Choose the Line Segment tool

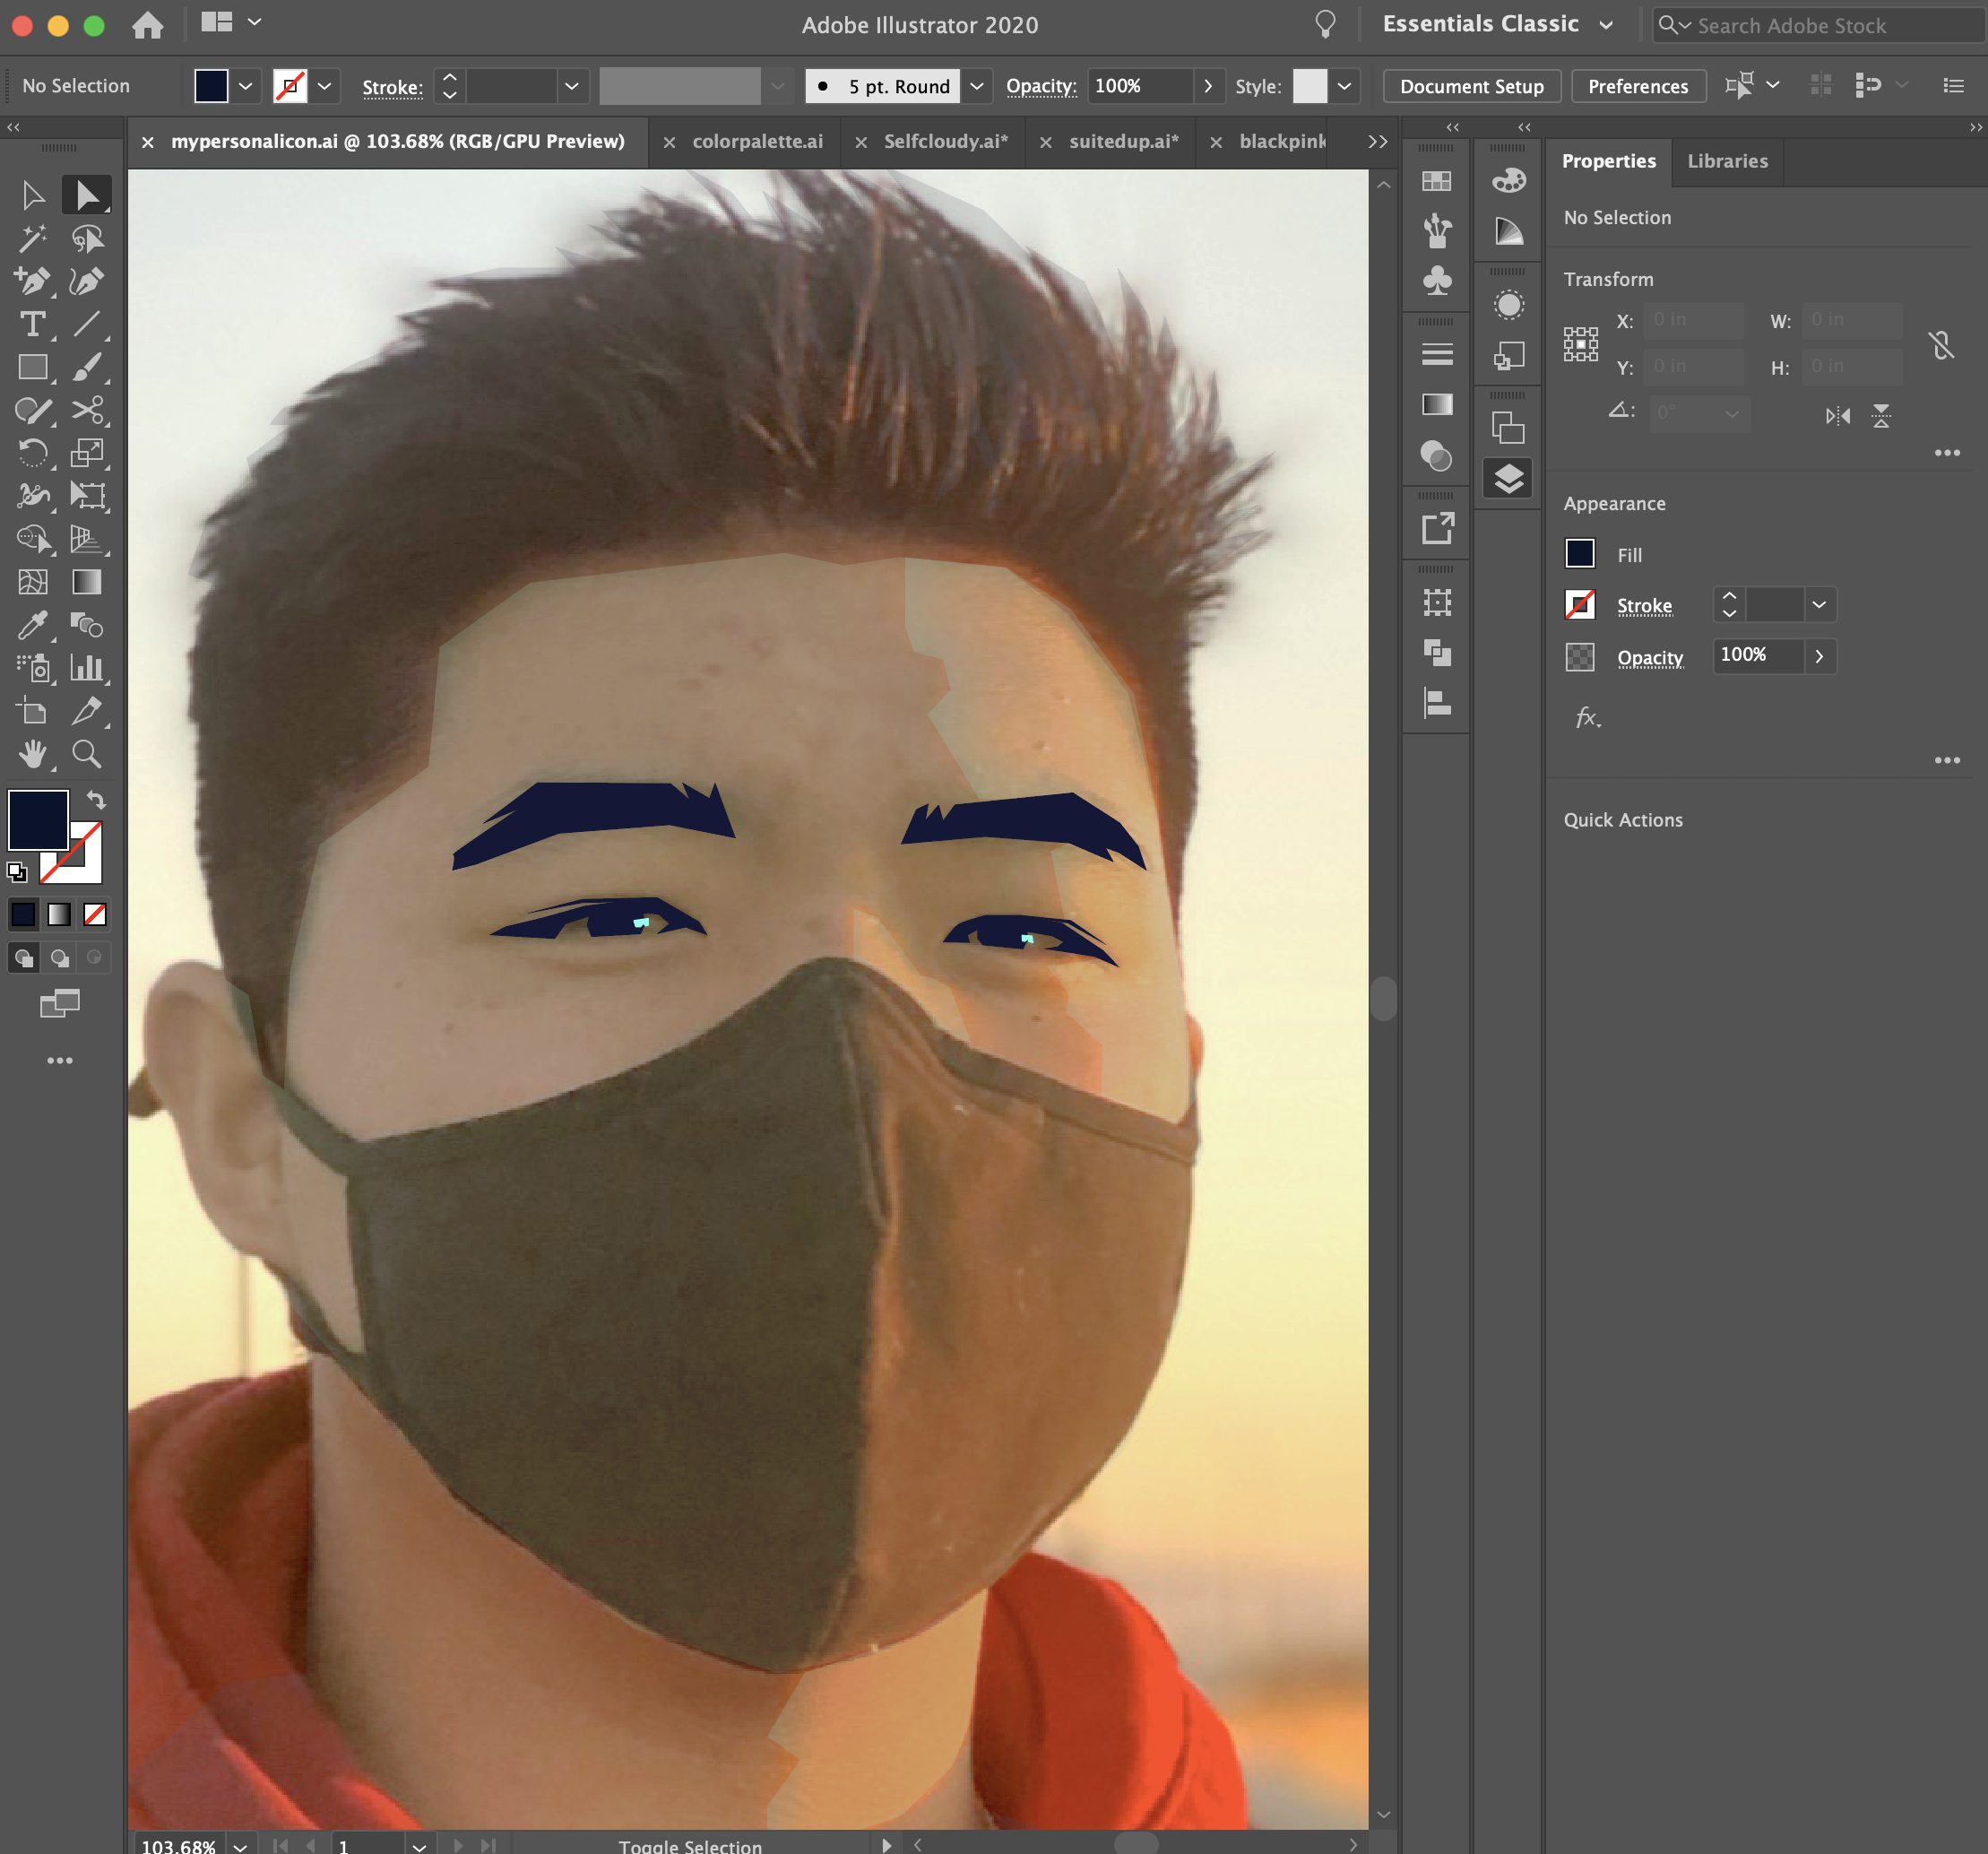87,324
